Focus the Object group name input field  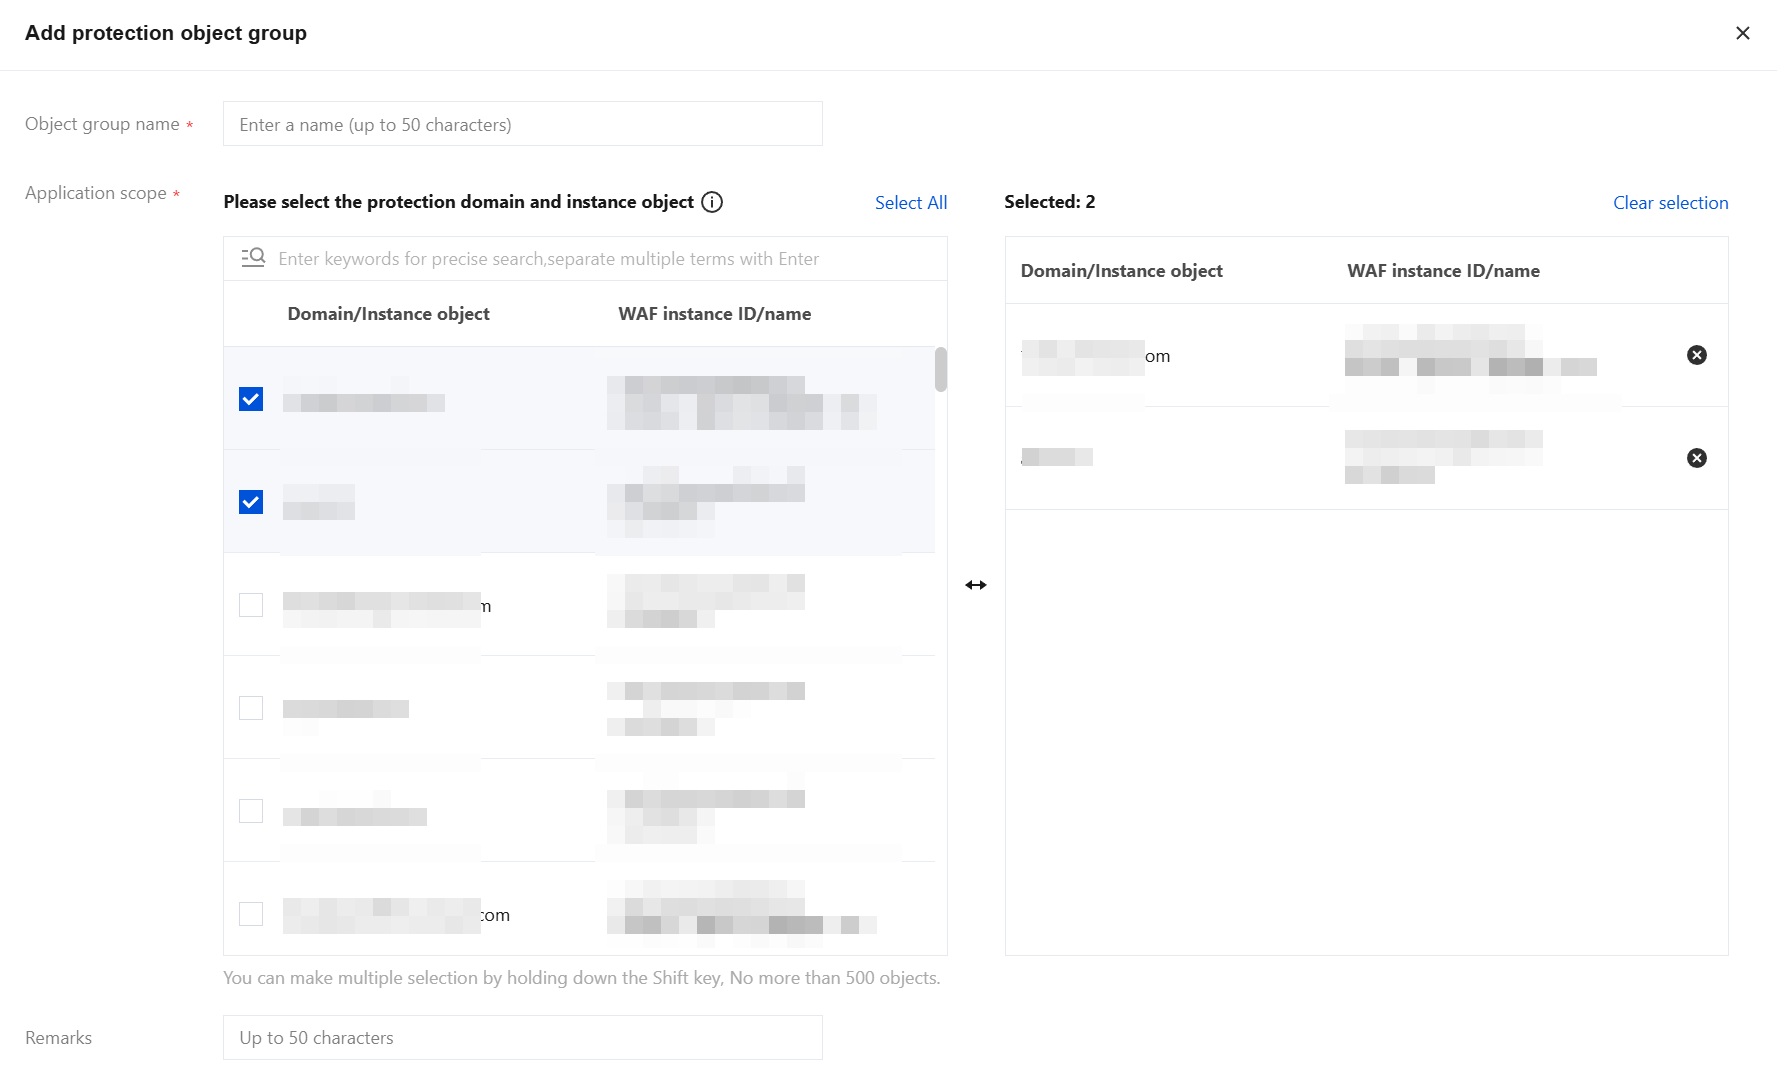[x=522, y=124]
